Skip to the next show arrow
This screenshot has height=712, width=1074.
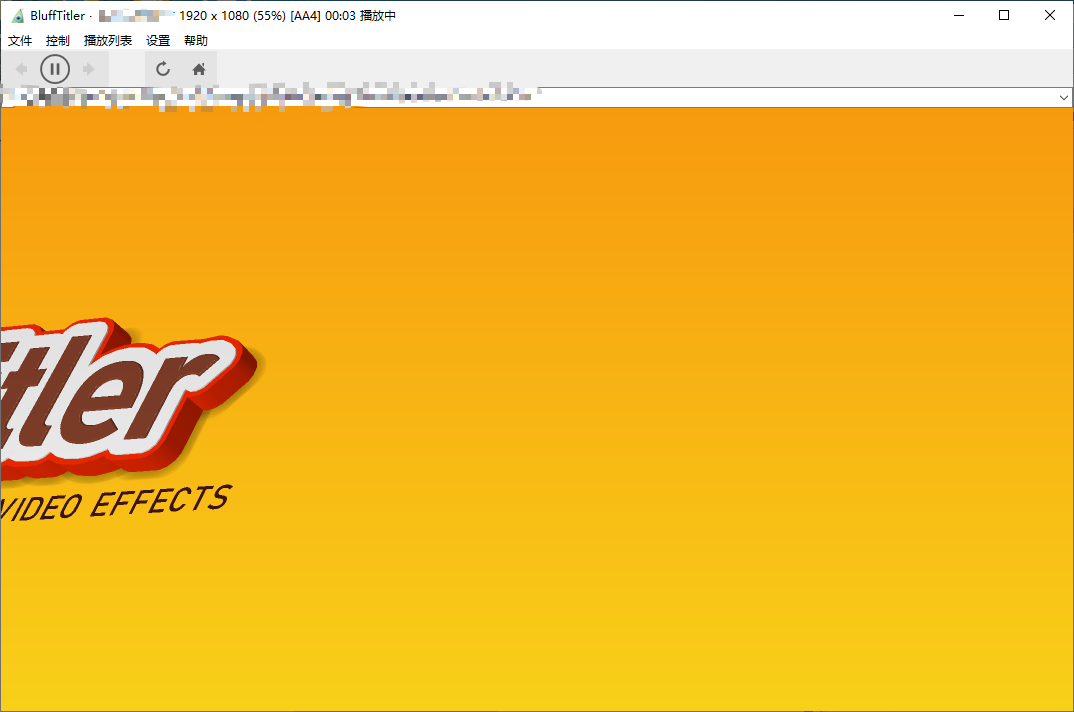tap(89, 69)
